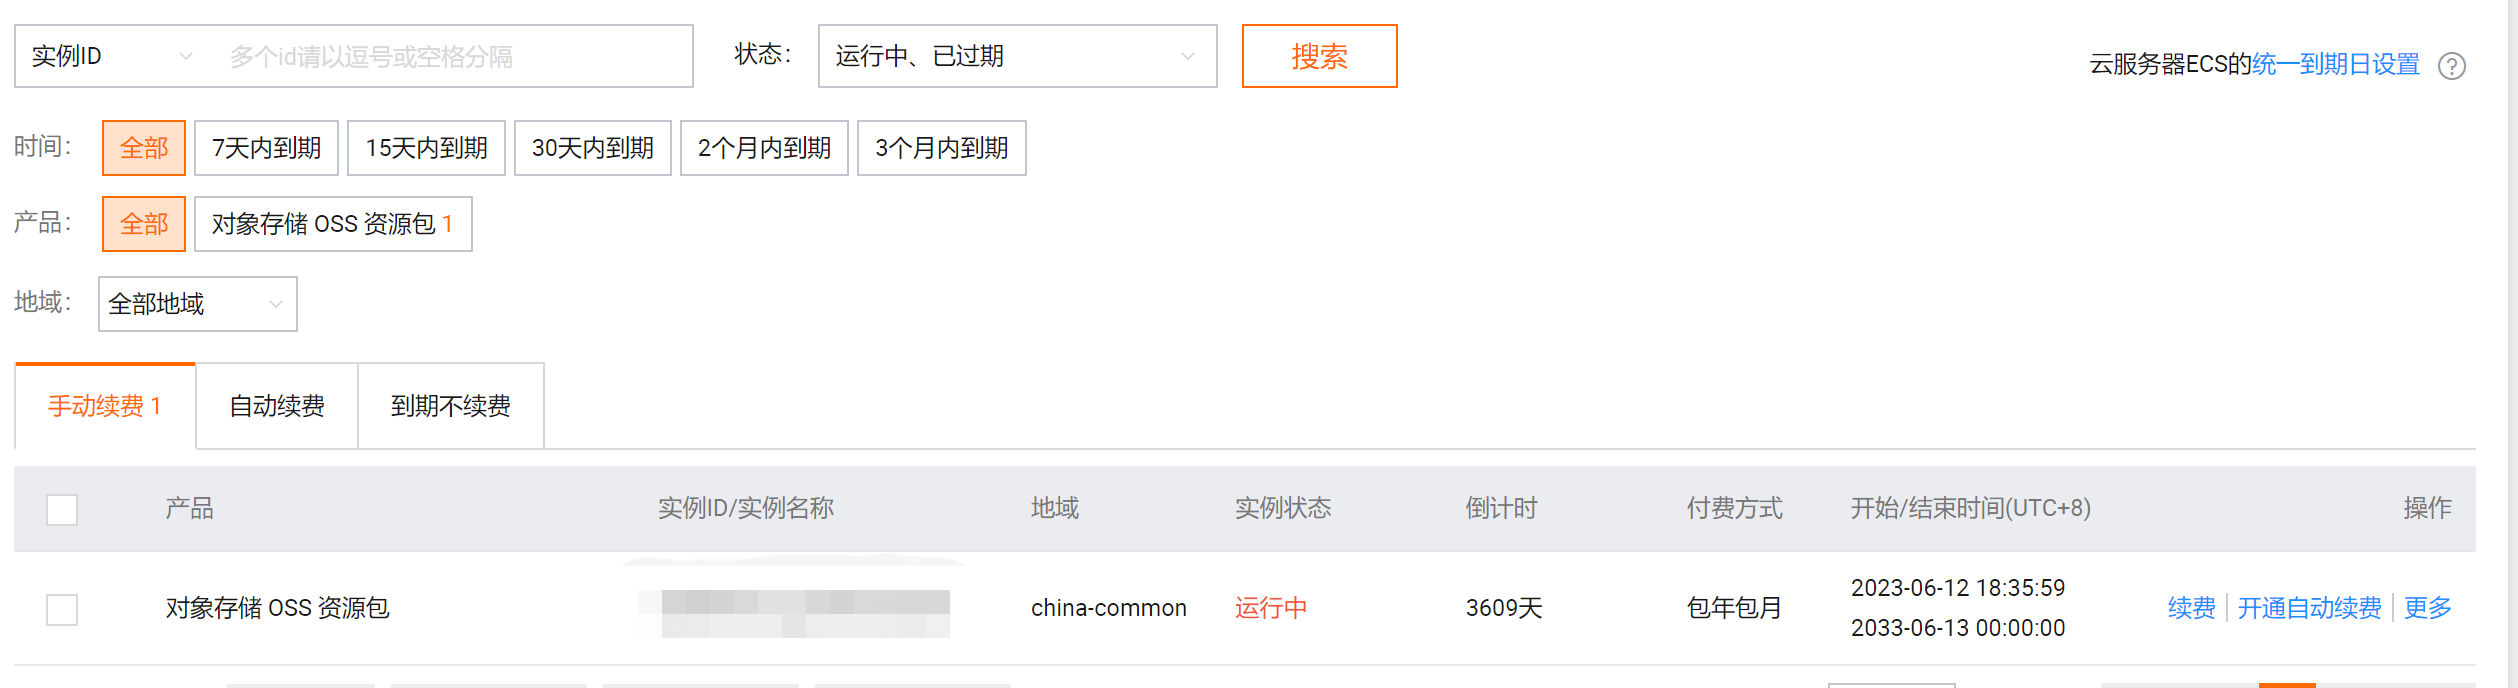Open the 统一到期日设置 link

[2335, 65]
